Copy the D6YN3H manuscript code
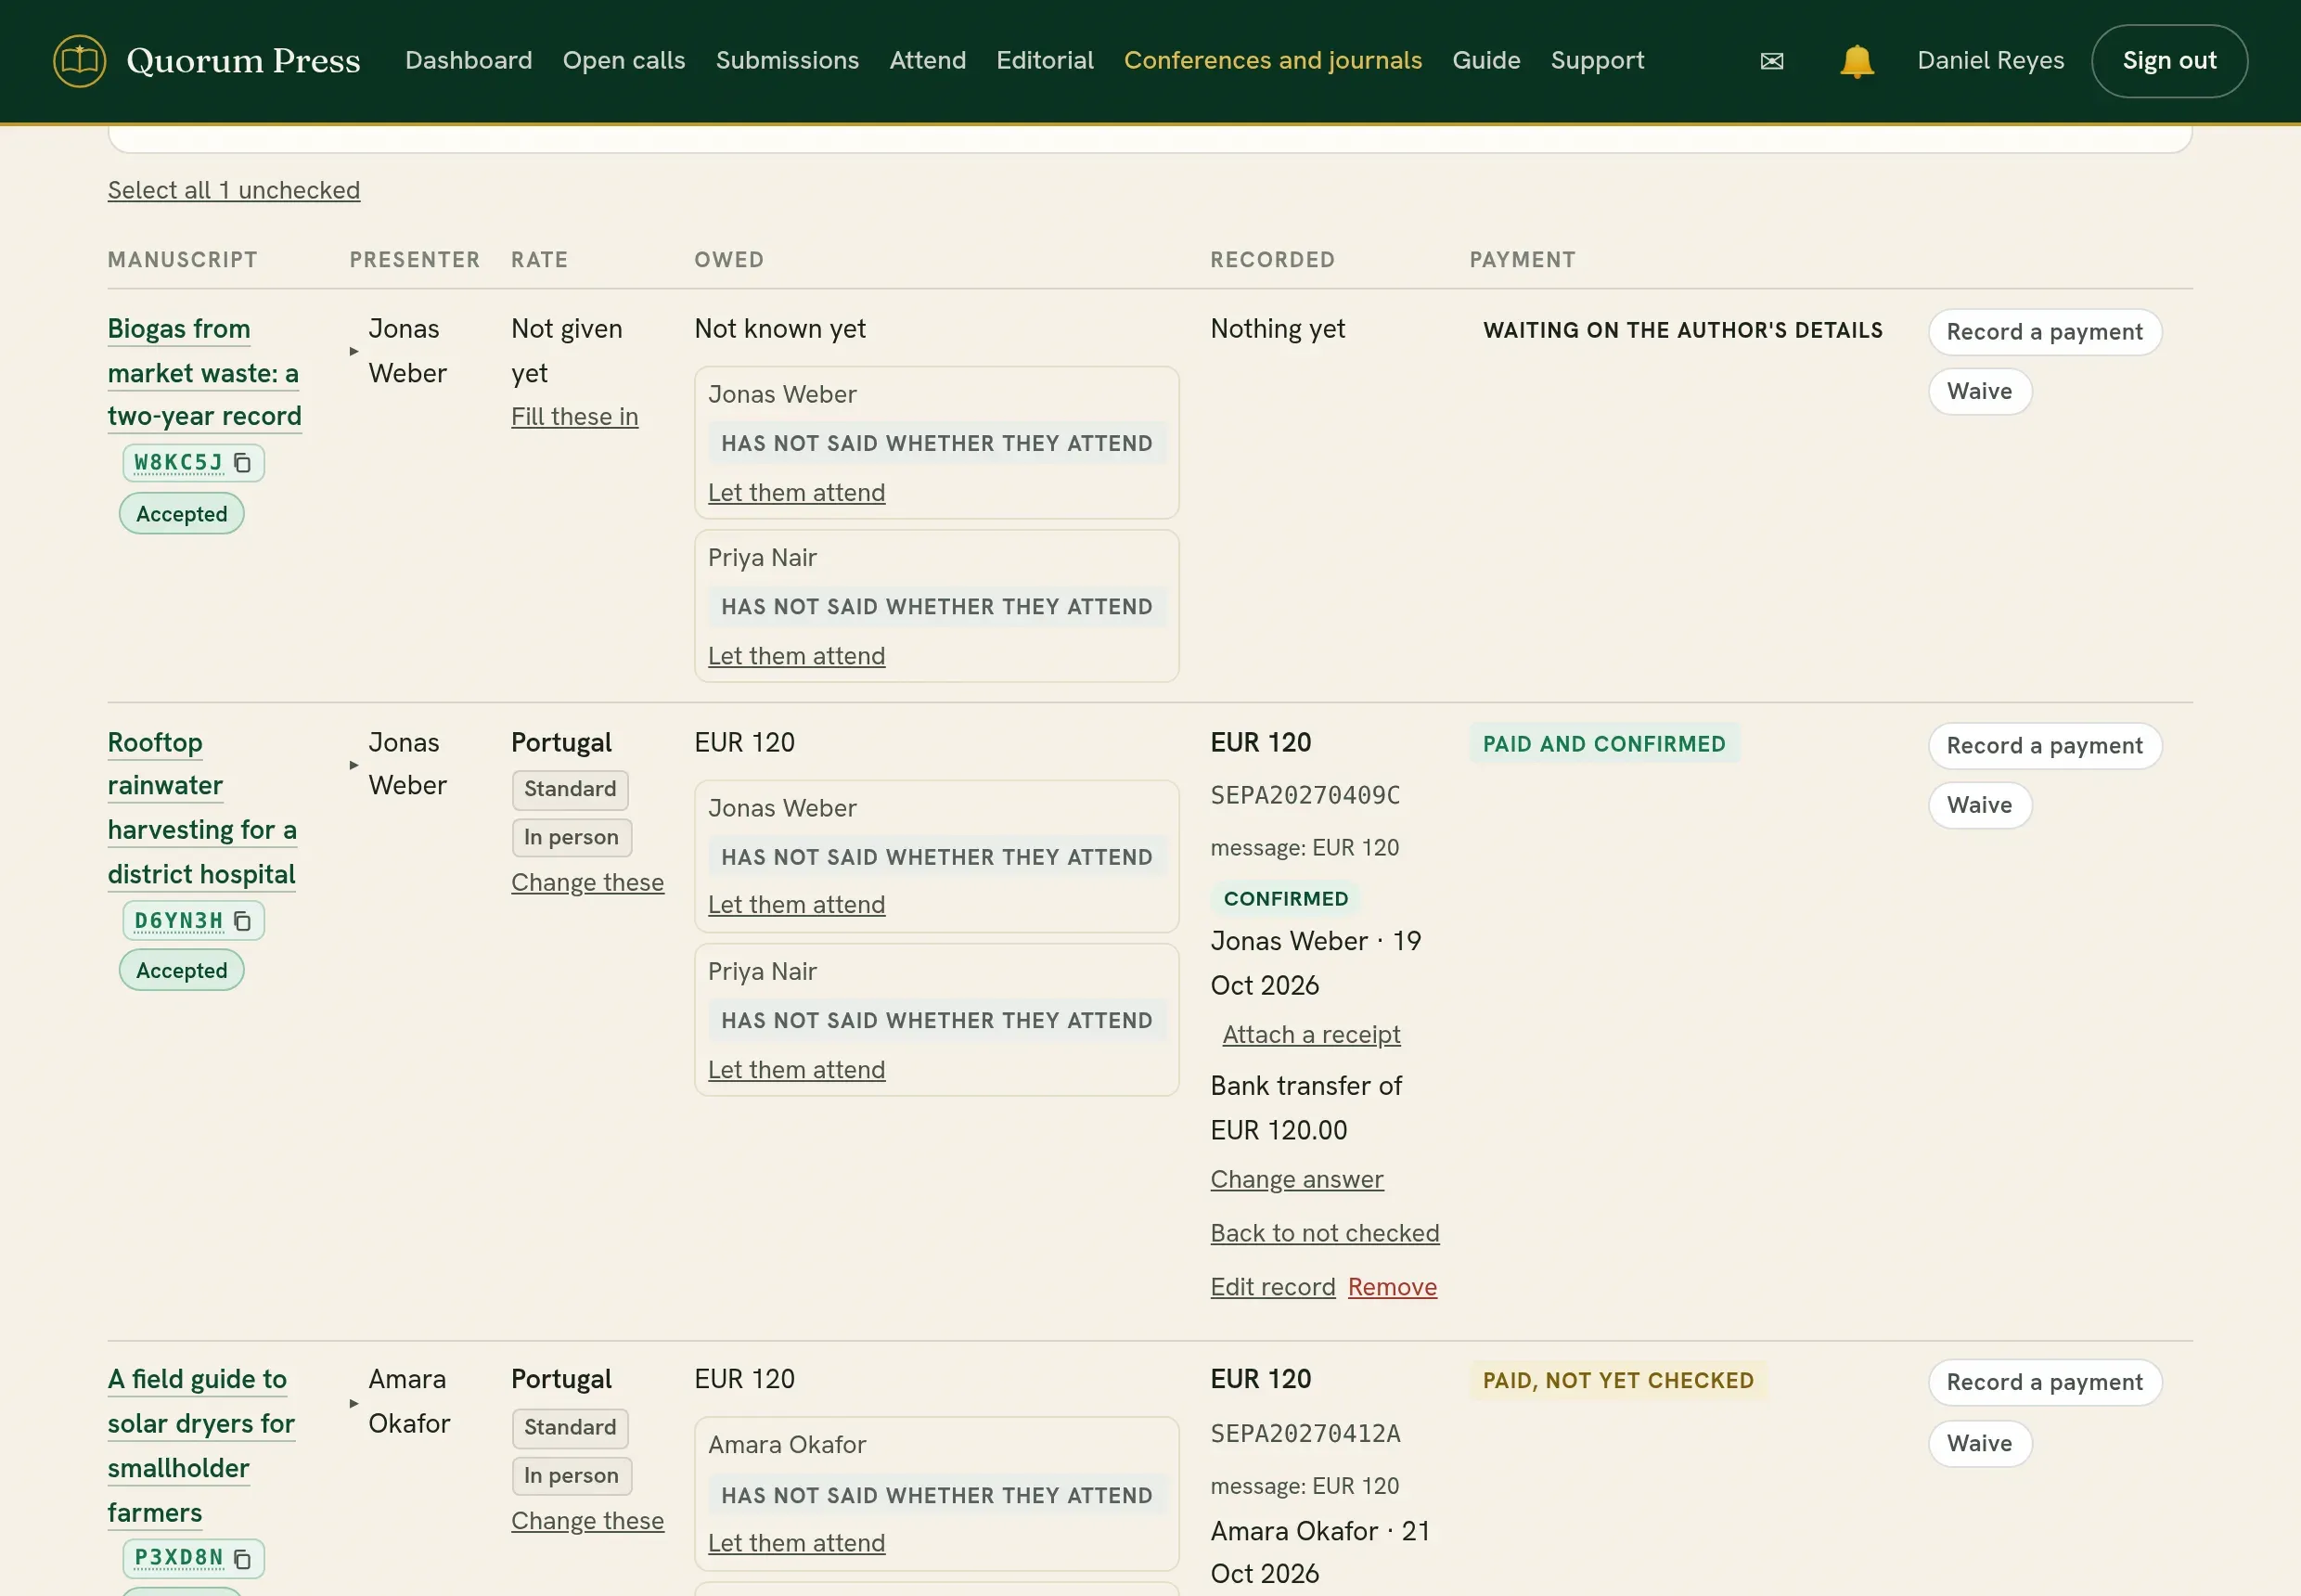2301x1596 pixels. click(242, 921)
